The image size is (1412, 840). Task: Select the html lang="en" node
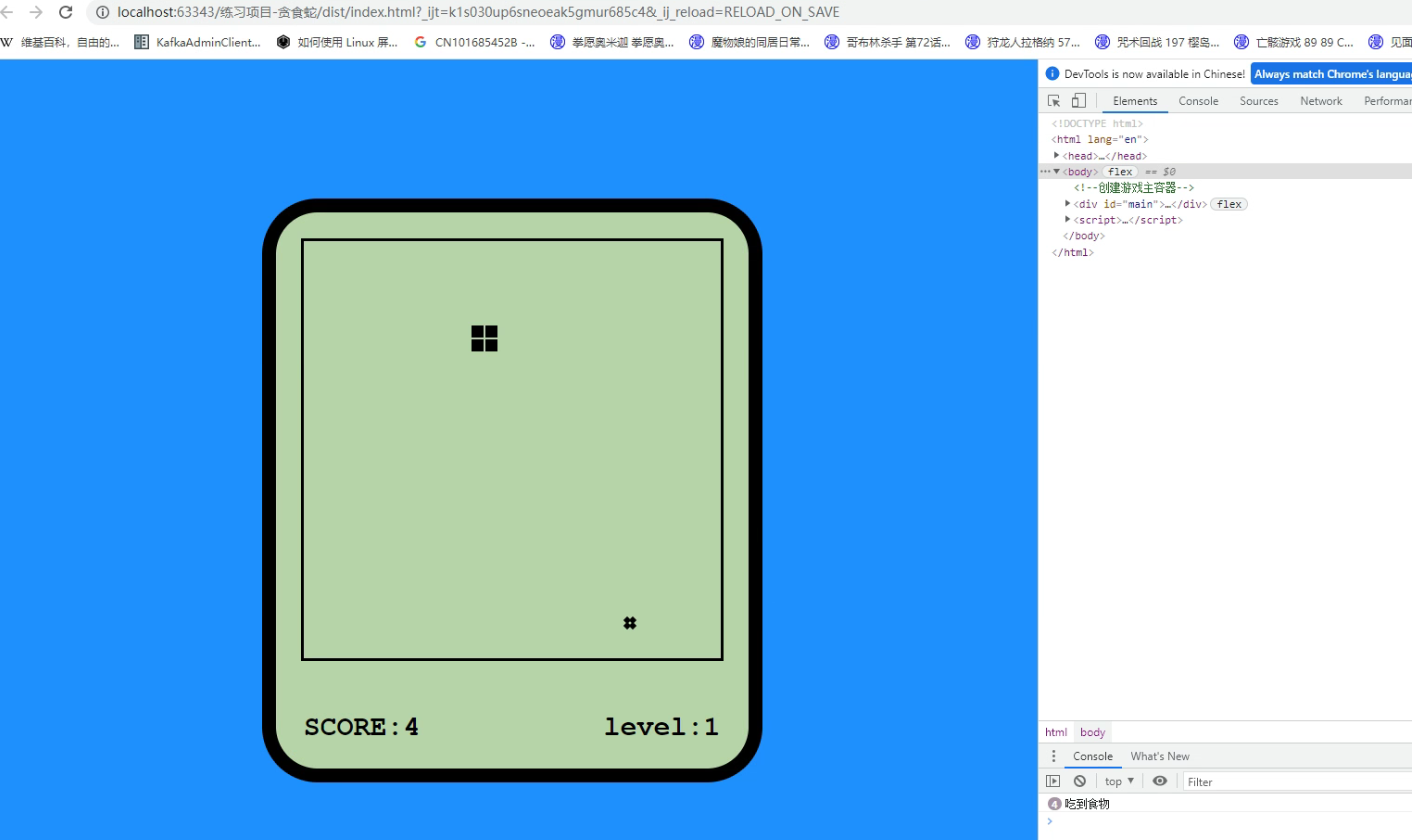tap(1100, 140)
